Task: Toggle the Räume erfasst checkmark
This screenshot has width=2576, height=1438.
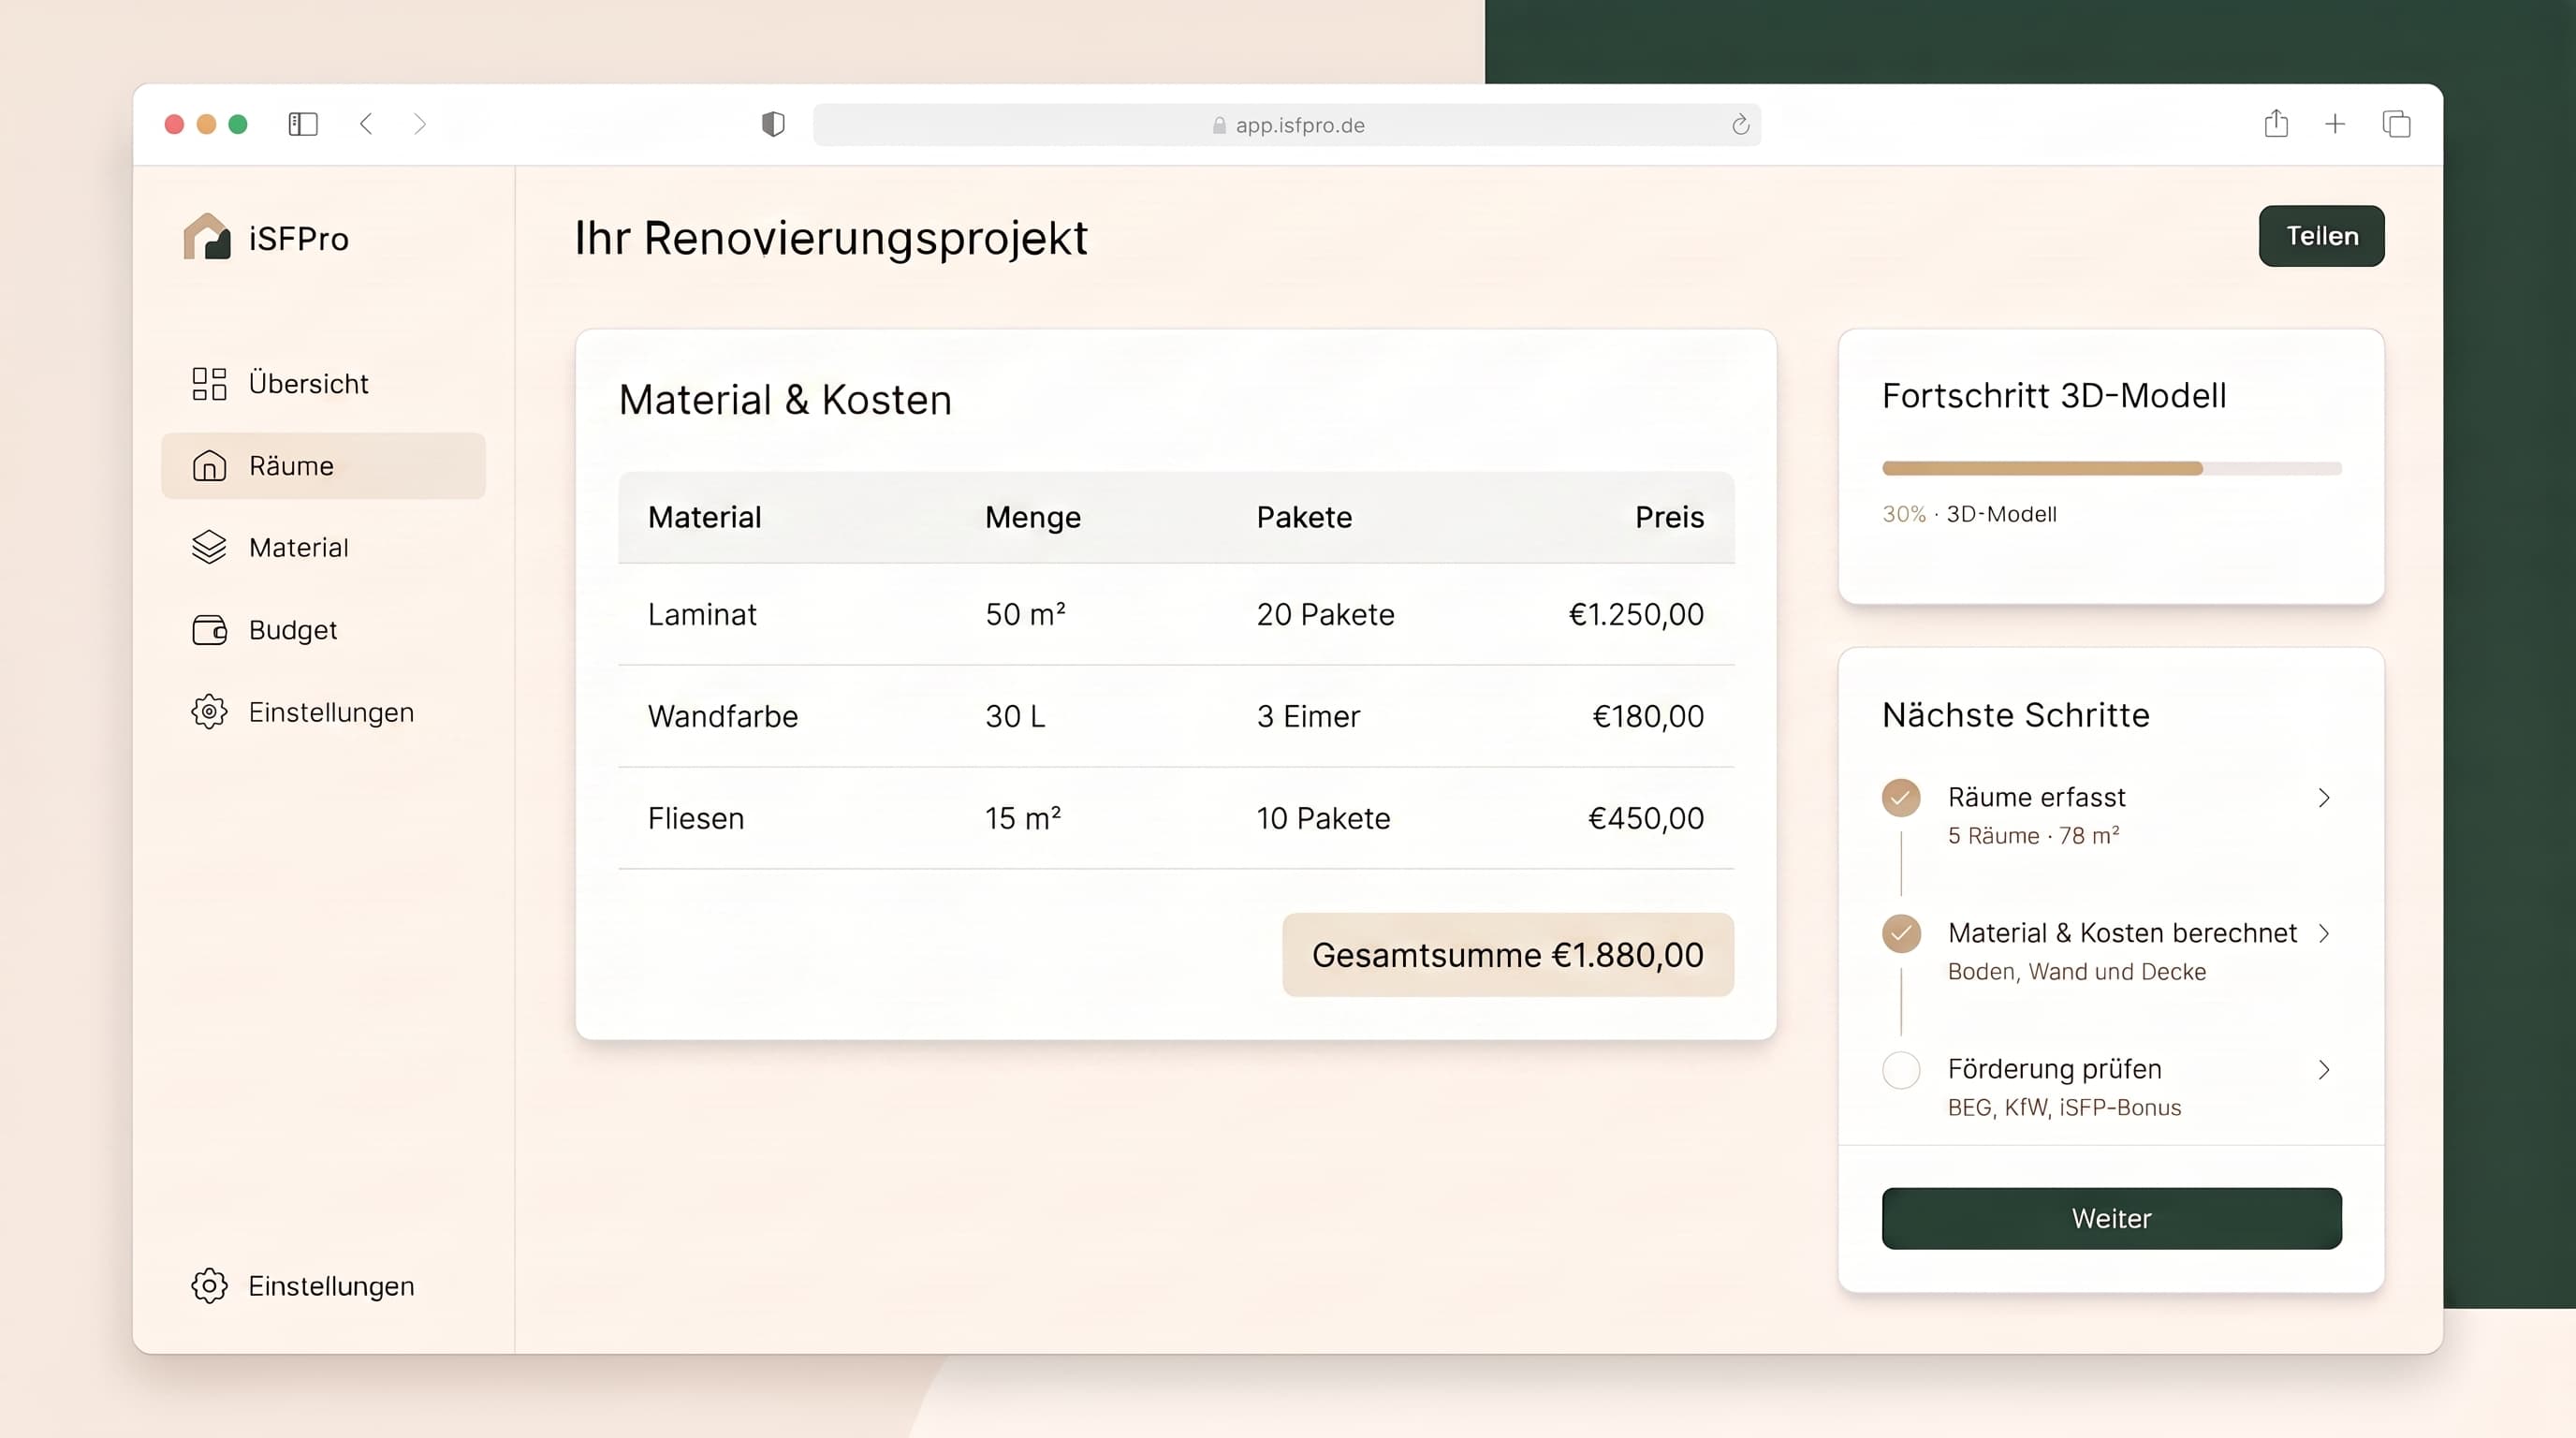Action: point(1901,798)
